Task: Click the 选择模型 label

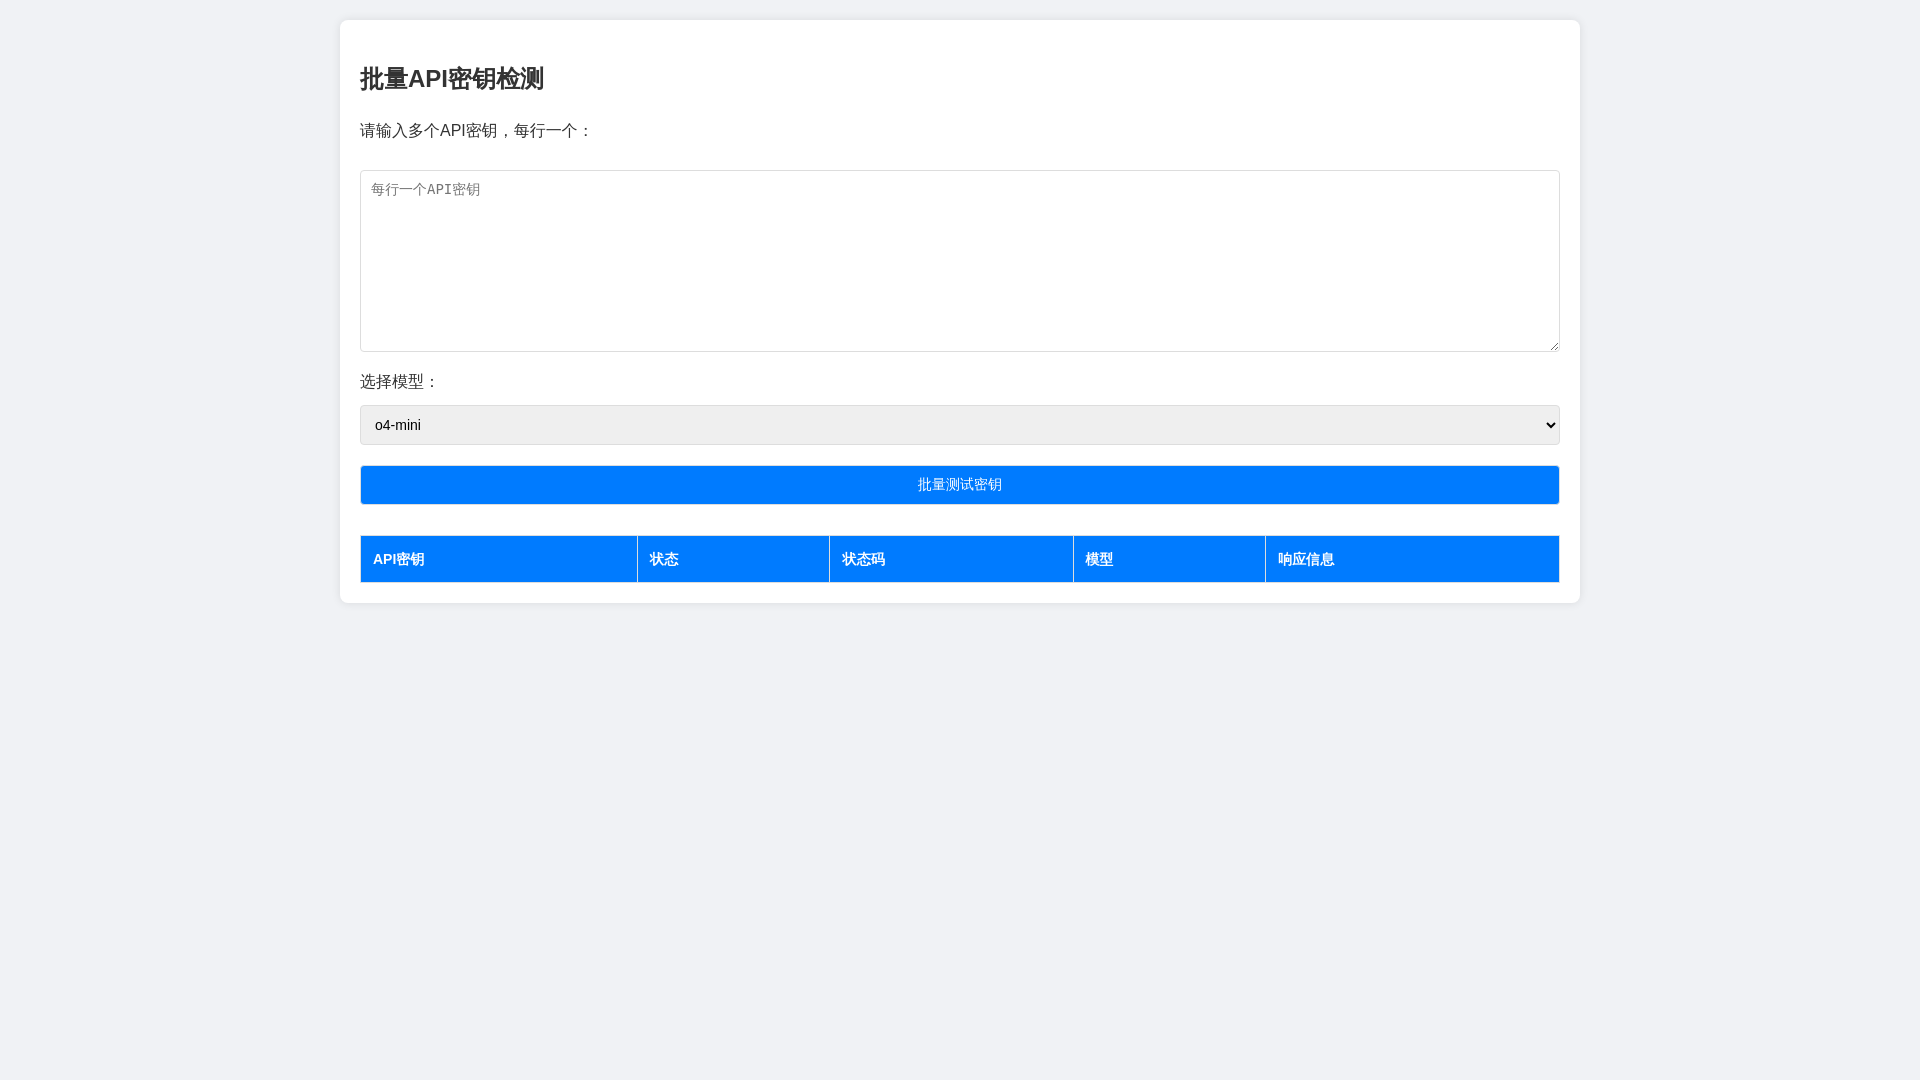Action: coord(399,382)
